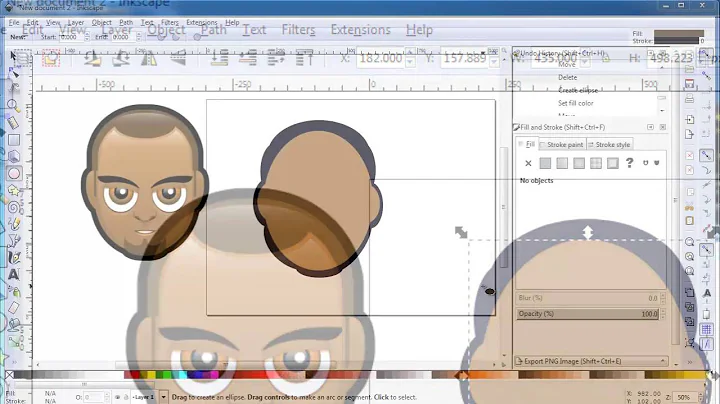Select the Spray tool

tap(14, 292)
